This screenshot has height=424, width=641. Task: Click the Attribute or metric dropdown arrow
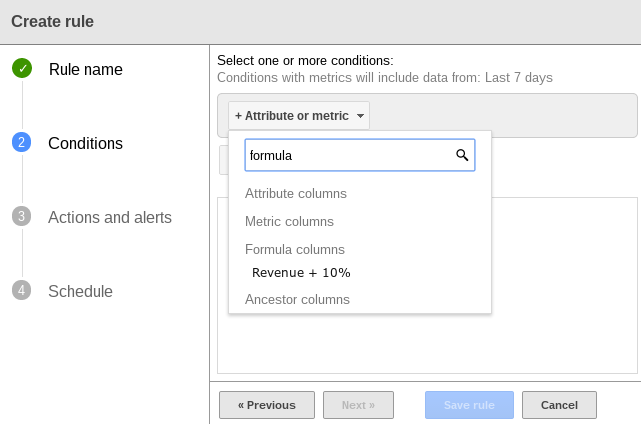[x=360, y=116]
